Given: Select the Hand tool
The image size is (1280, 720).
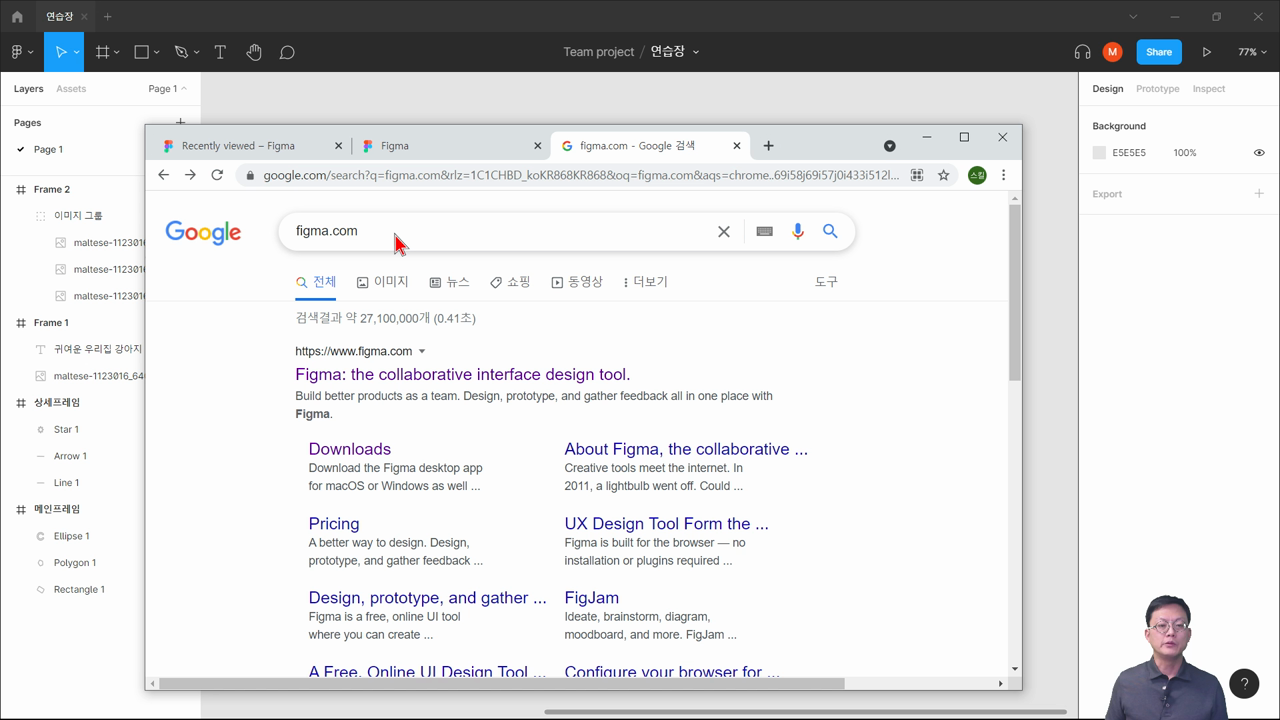Looking at the screenshot, I should click(254, 52).
